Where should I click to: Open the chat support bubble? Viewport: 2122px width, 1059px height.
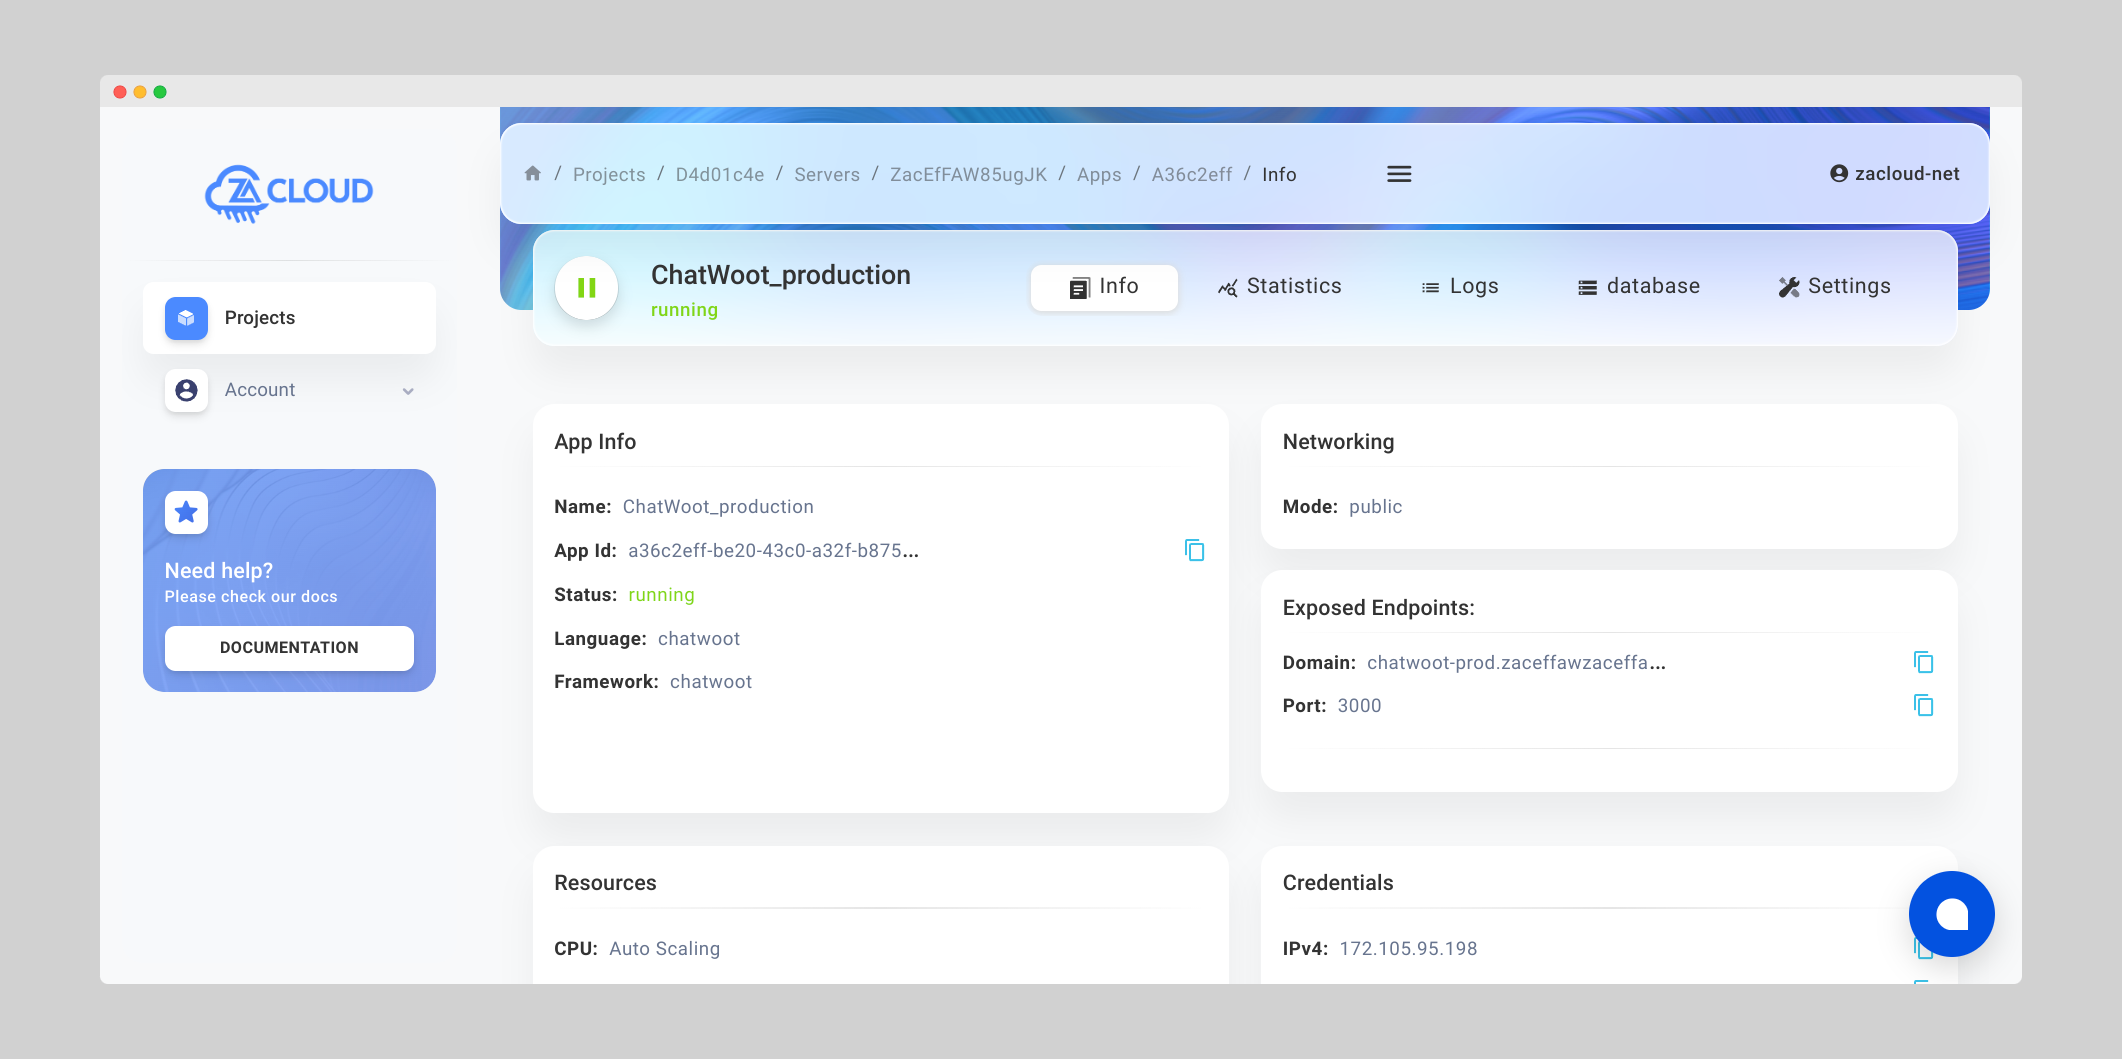(x=1951, y=914)
